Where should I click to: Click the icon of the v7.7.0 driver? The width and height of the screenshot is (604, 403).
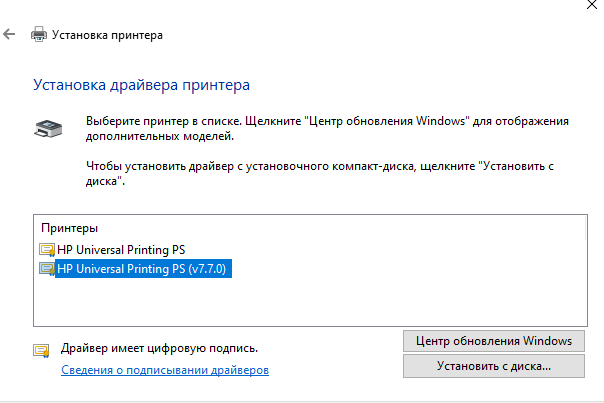pyautogui.click(x=46, y=269)
